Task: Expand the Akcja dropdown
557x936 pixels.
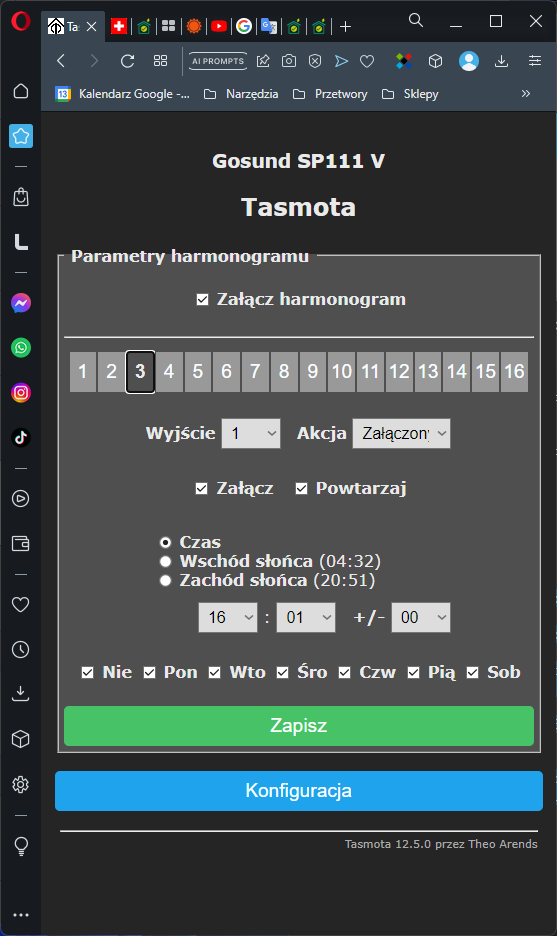Action: pos(401,433)
